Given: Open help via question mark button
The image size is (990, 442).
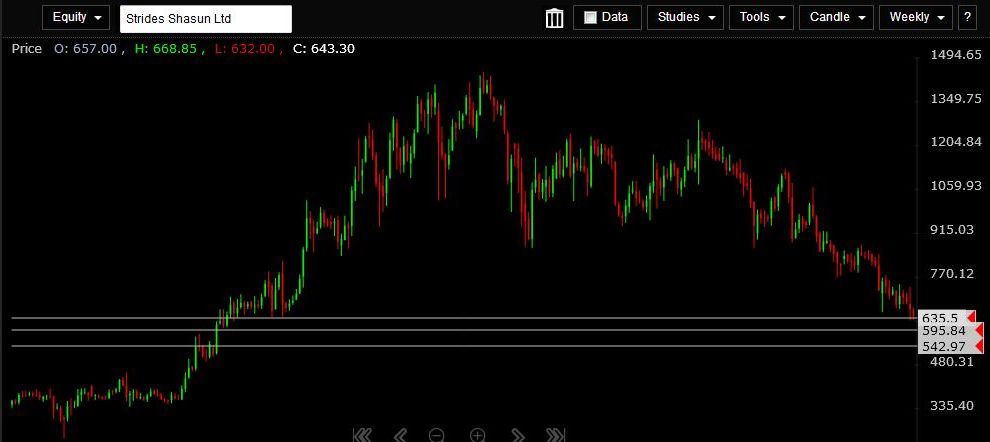Looking at the screenshot, I should [x=967, y=17].
